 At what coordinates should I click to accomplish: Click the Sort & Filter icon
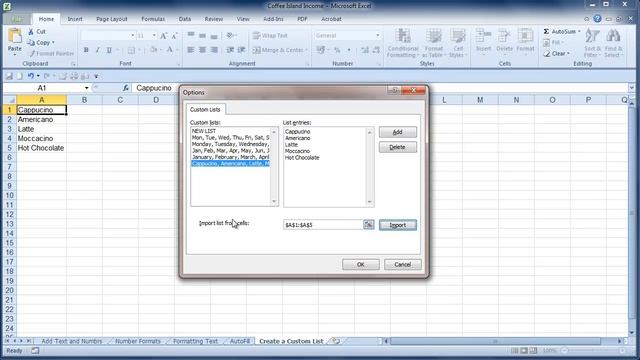coord(592,36)
